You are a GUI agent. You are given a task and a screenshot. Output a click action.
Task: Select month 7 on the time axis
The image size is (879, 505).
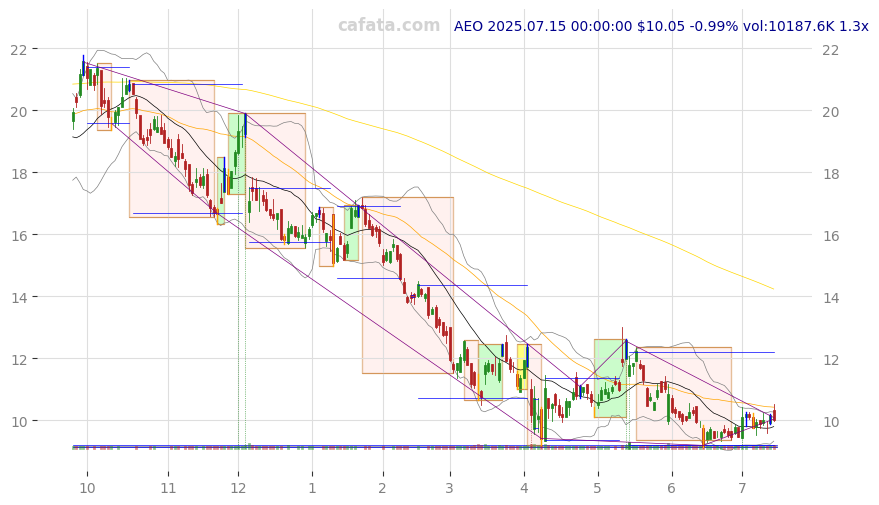[742, 488]
